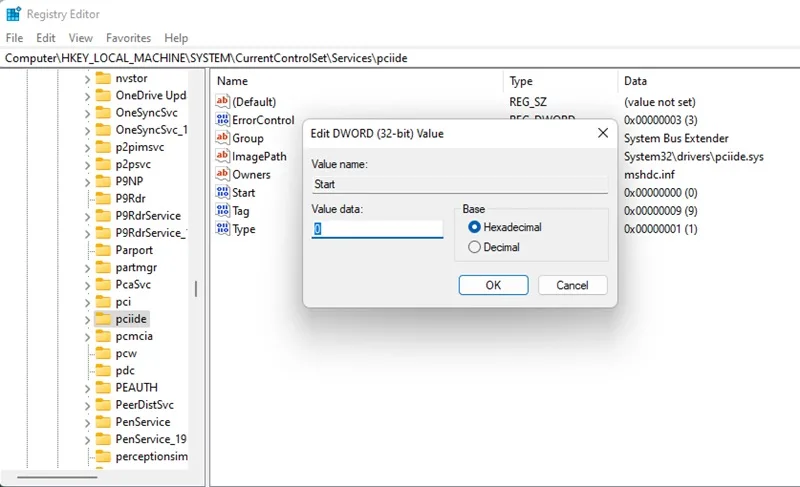Expand the nvstor tree node
Screen dimensions: 800x487
(87, 79)
